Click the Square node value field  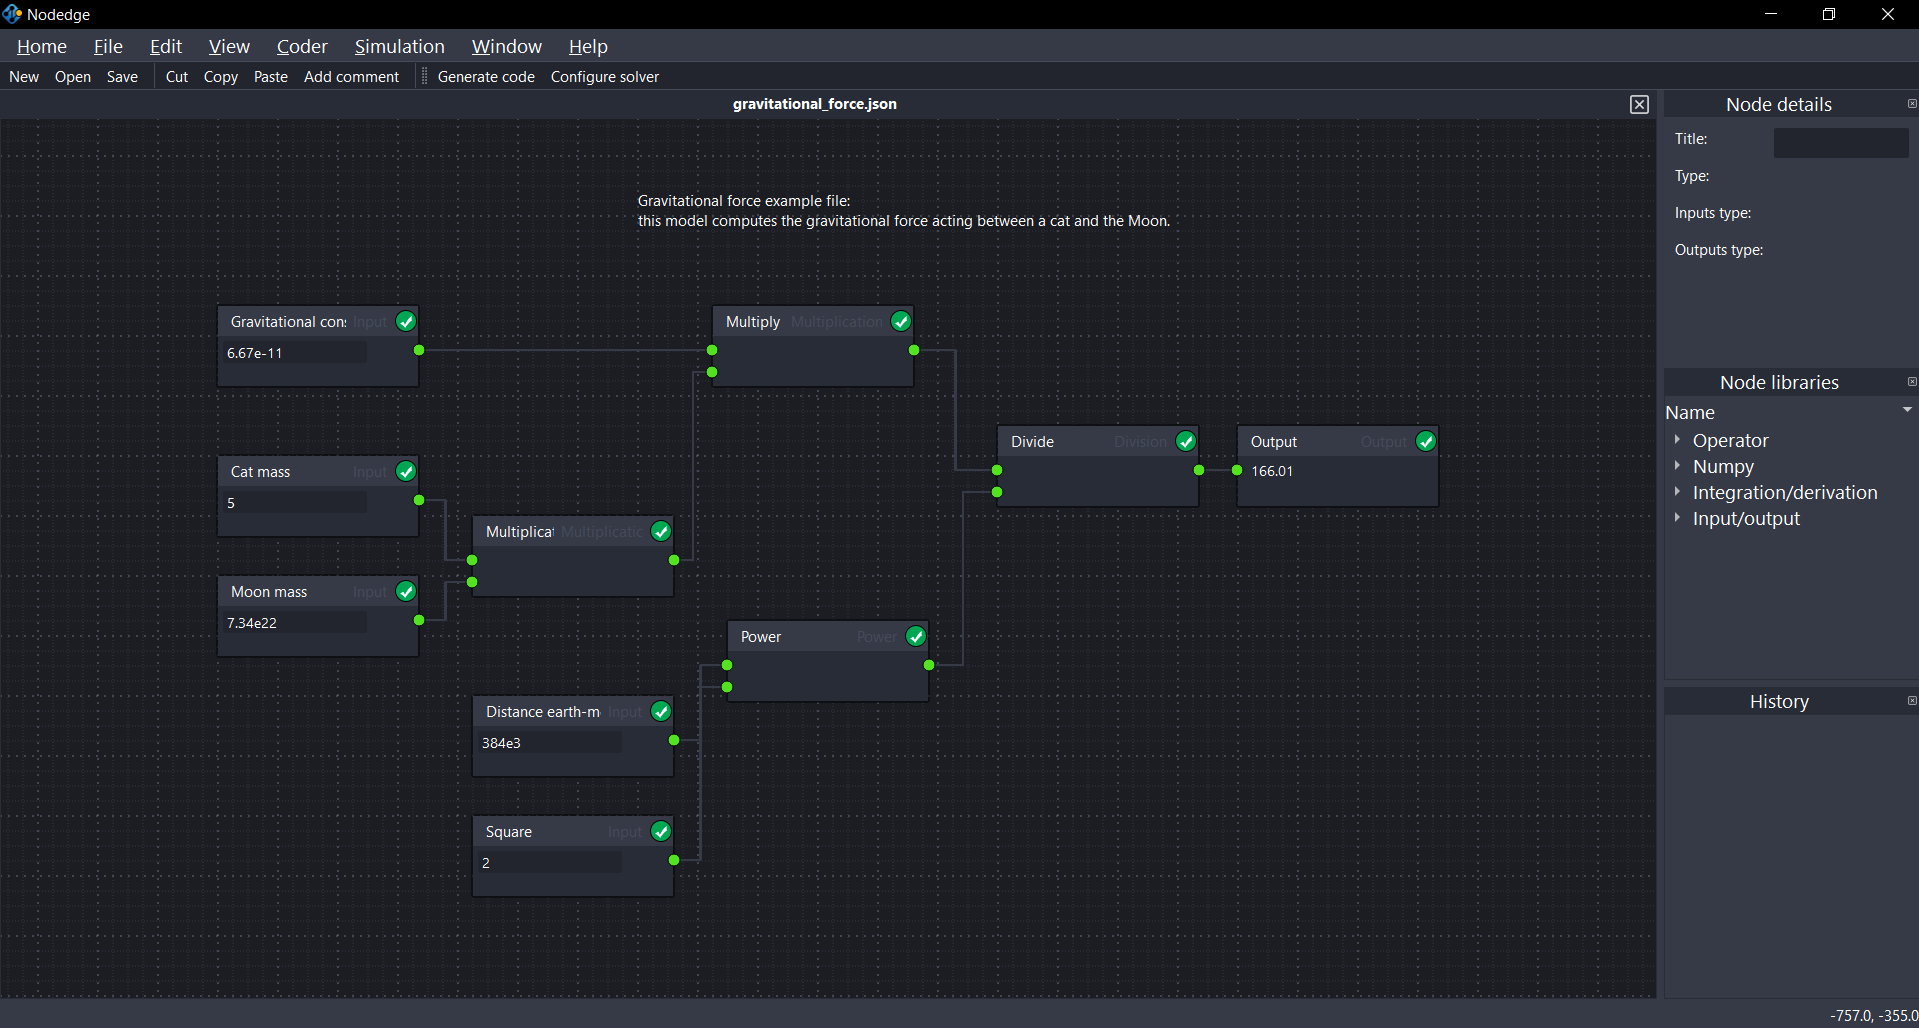tap(551, 863)
